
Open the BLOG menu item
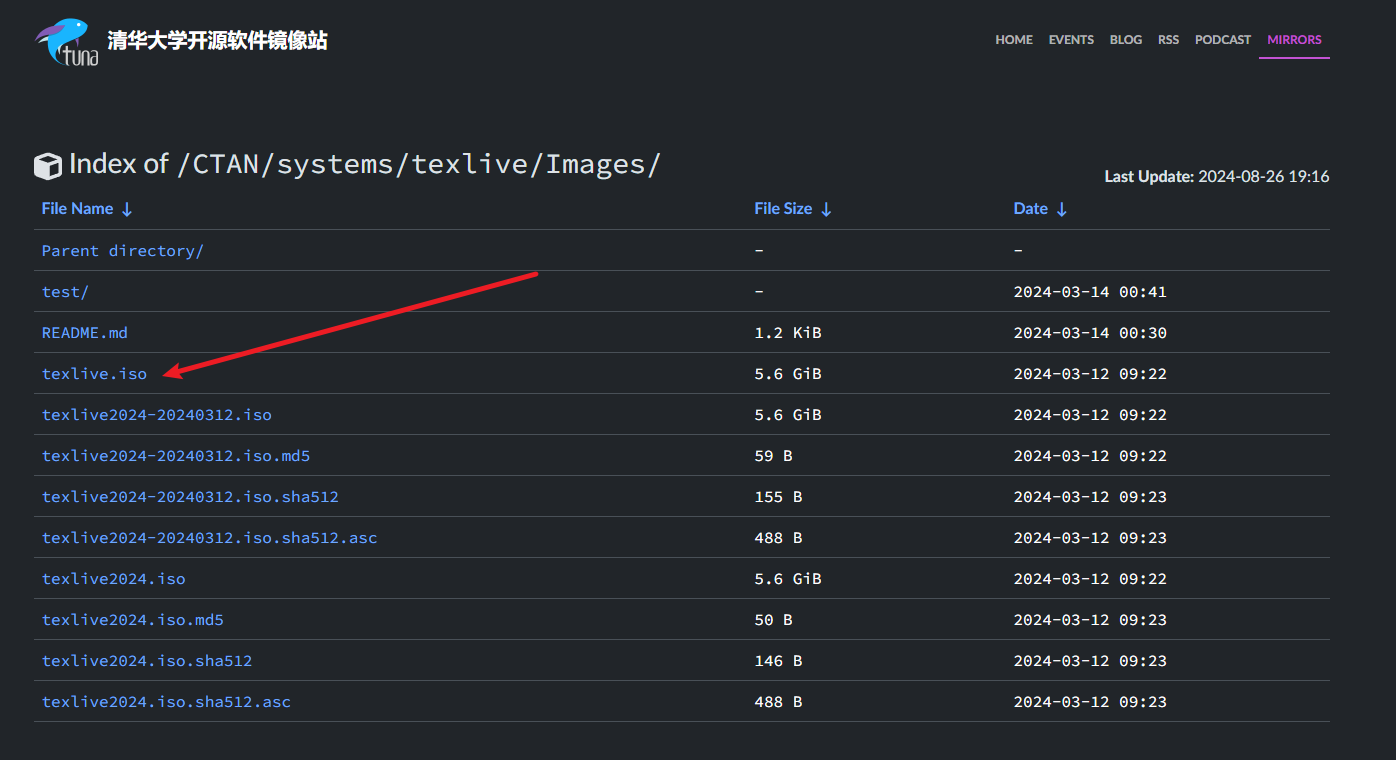[1126, 40]
